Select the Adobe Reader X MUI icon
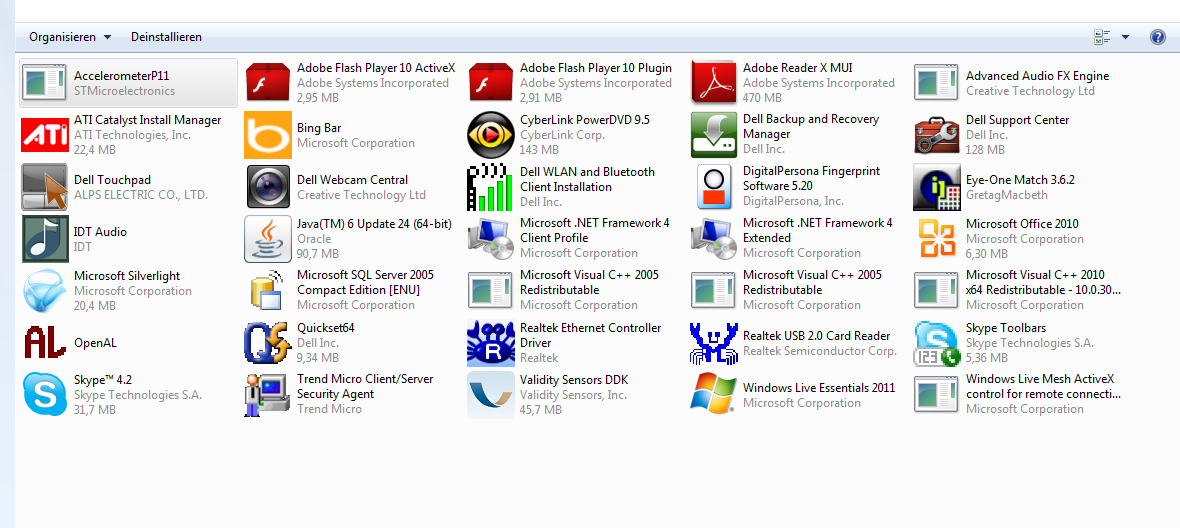1180x528 pixels. click(713, 82)
